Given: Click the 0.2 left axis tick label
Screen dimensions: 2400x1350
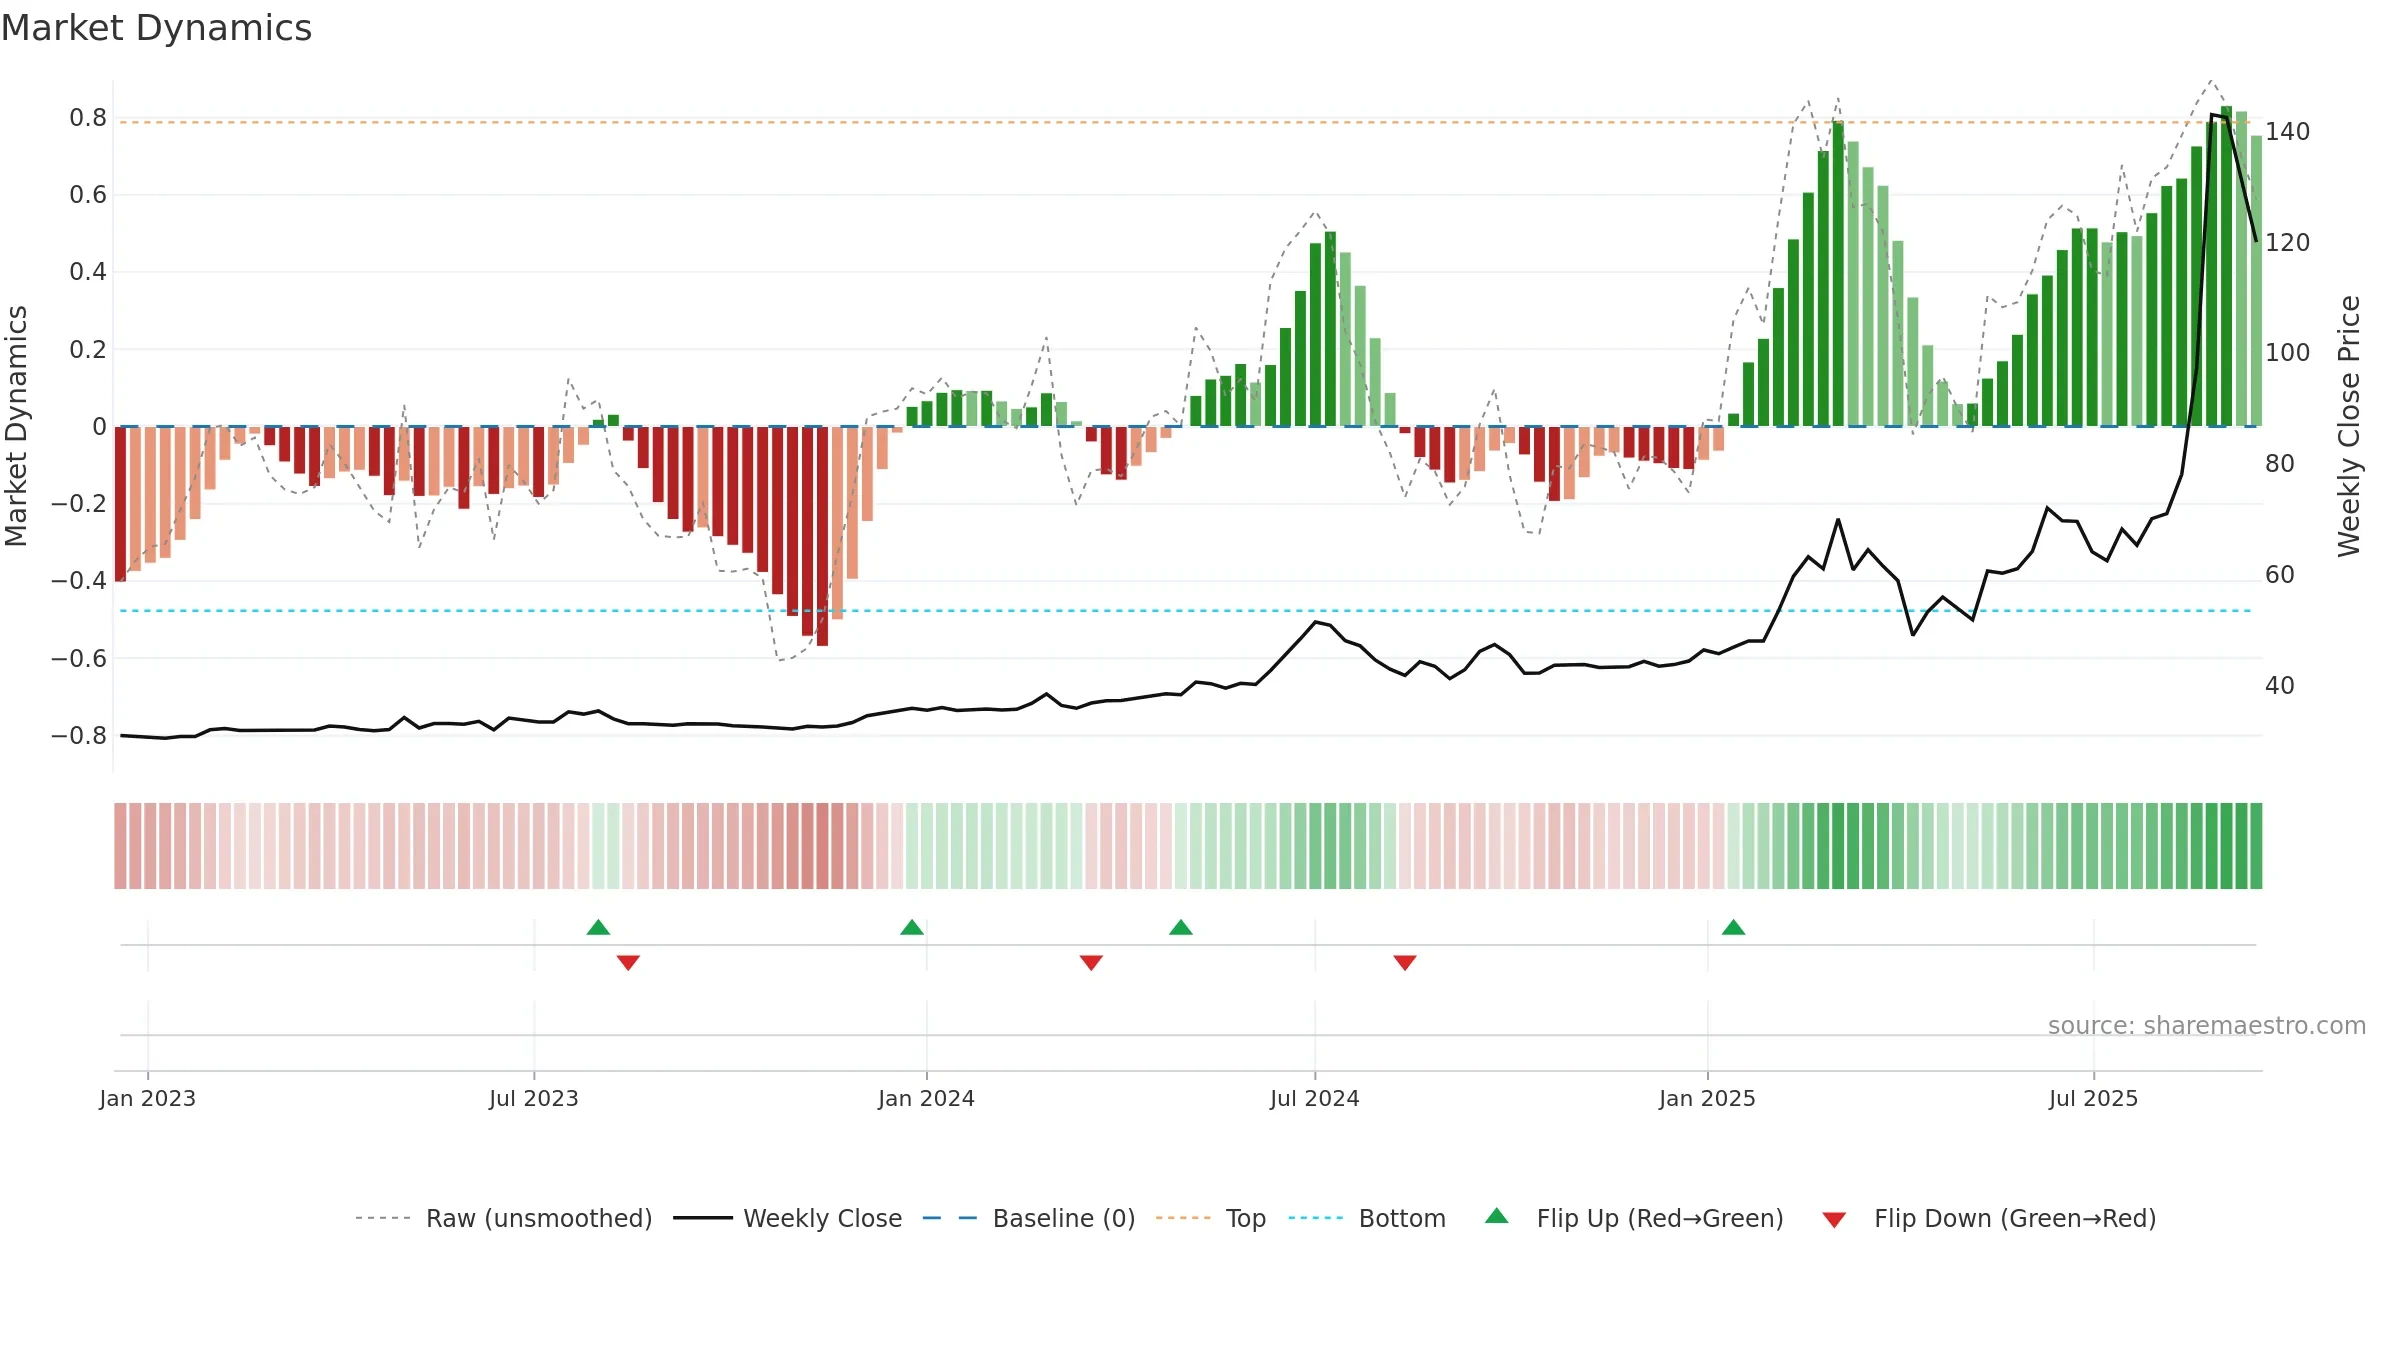Looking at the screenshot, I should [x=88, y=350].
